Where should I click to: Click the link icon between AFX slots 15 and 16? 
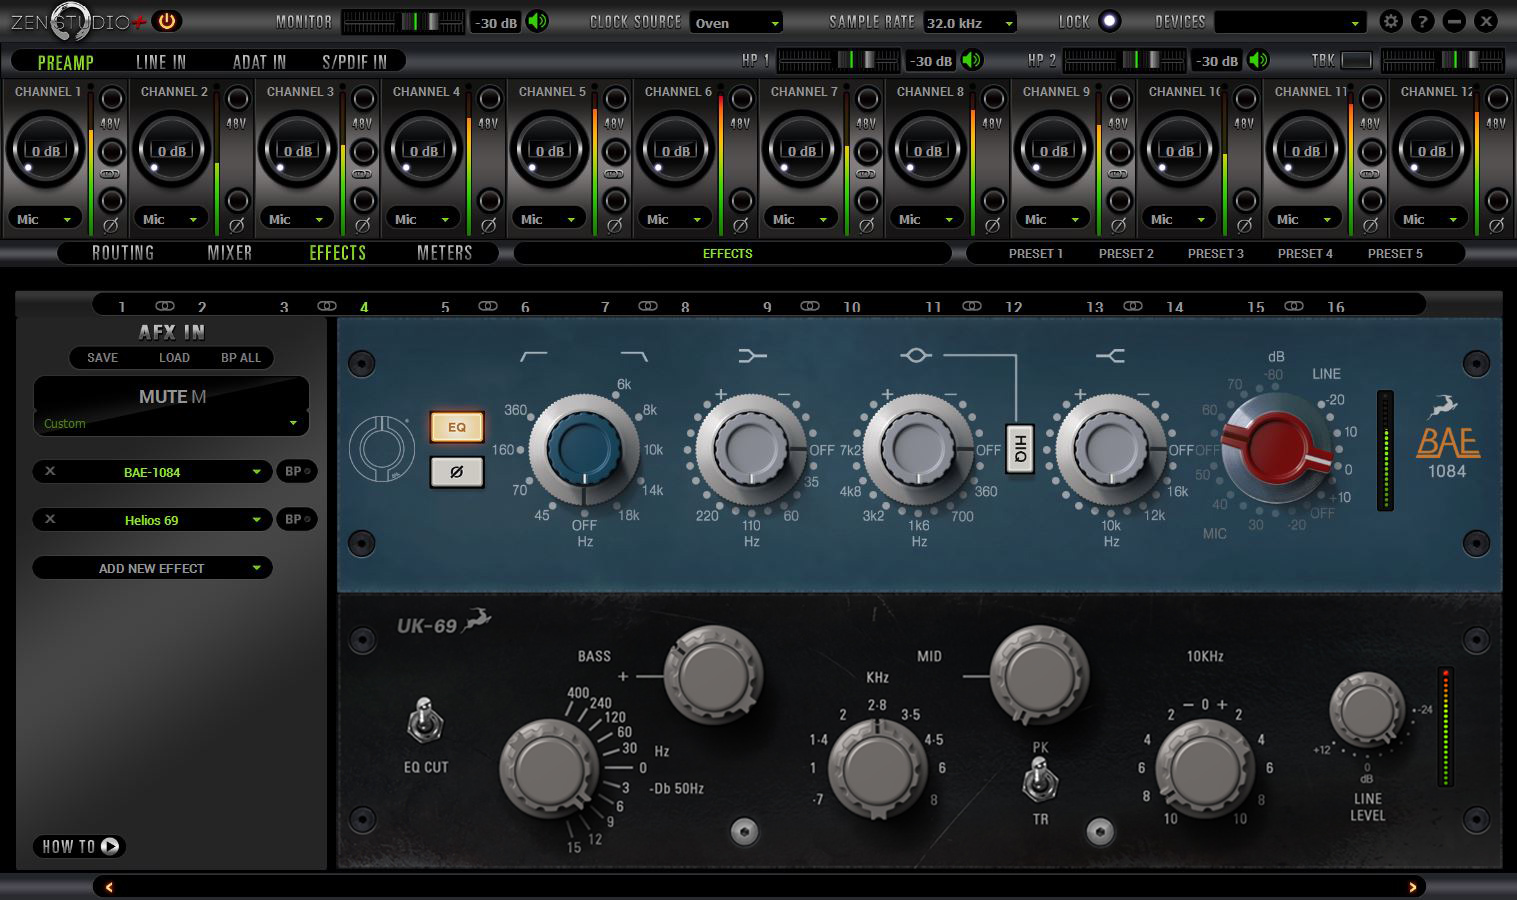coord(1294,306)
